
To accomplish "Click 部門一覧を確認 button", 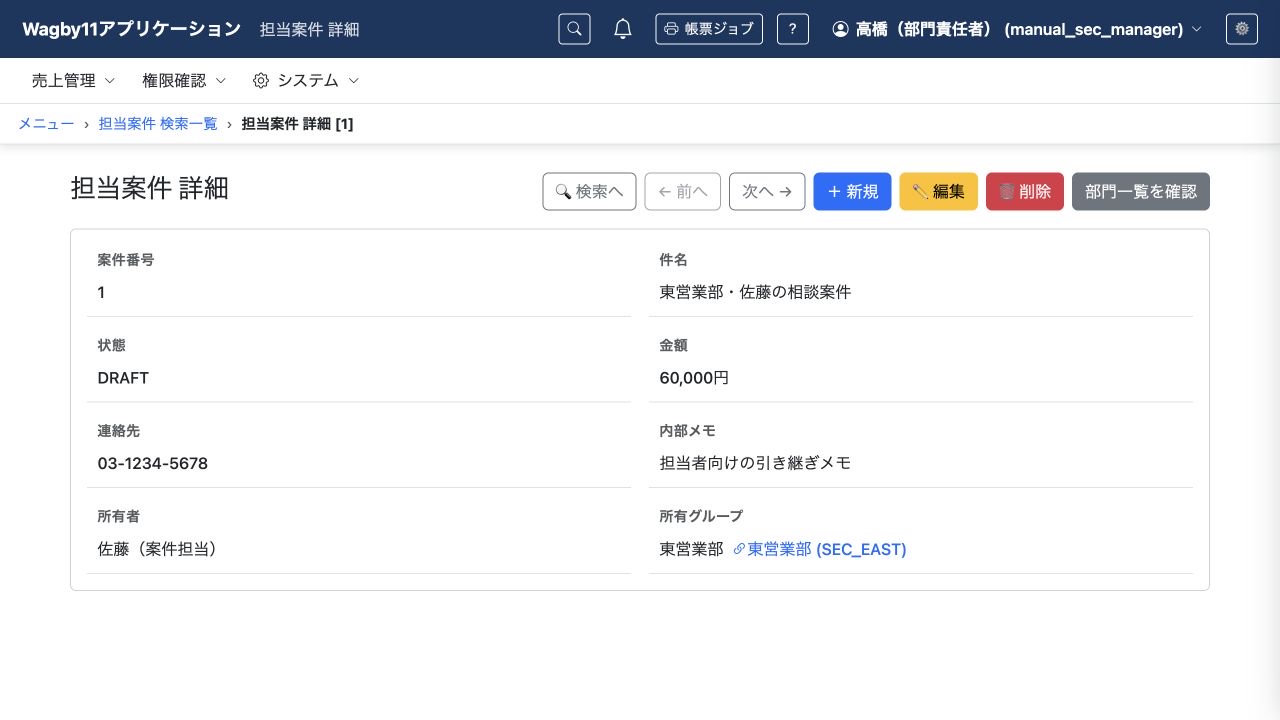I will coord(1141,191).
